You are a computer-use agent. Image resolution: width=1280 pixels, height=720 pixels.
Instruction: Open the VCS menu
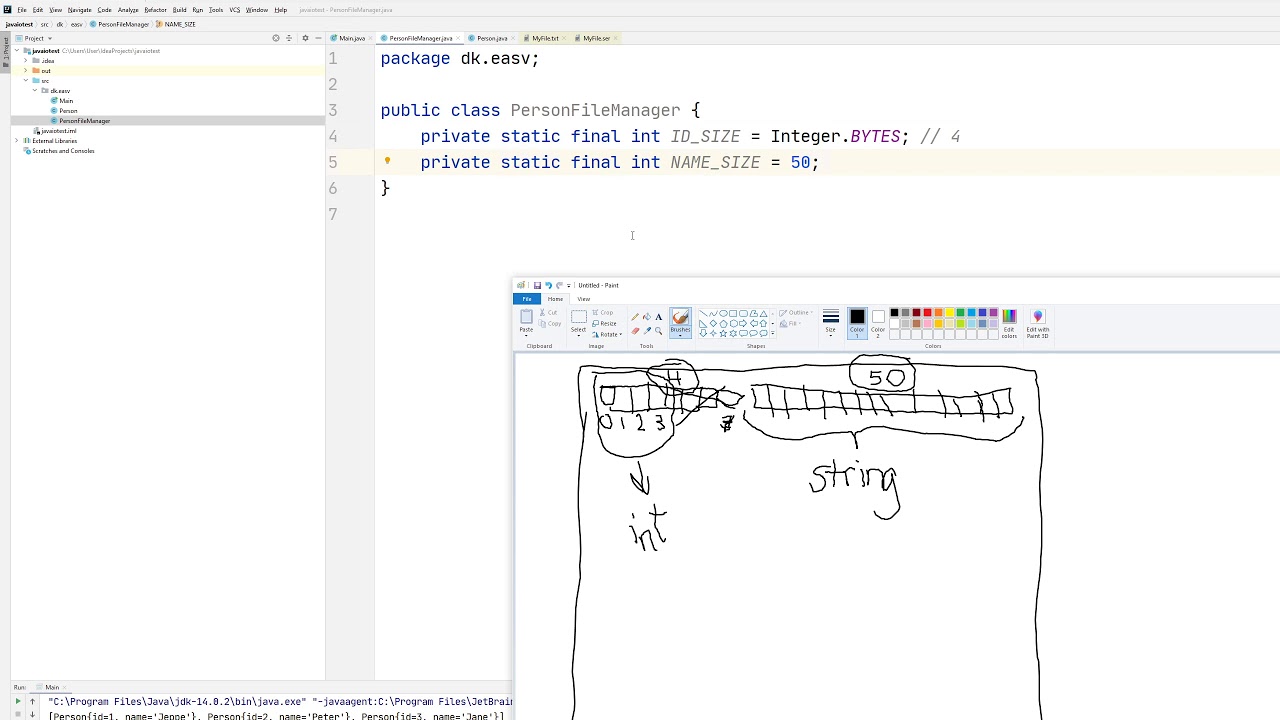235,10
